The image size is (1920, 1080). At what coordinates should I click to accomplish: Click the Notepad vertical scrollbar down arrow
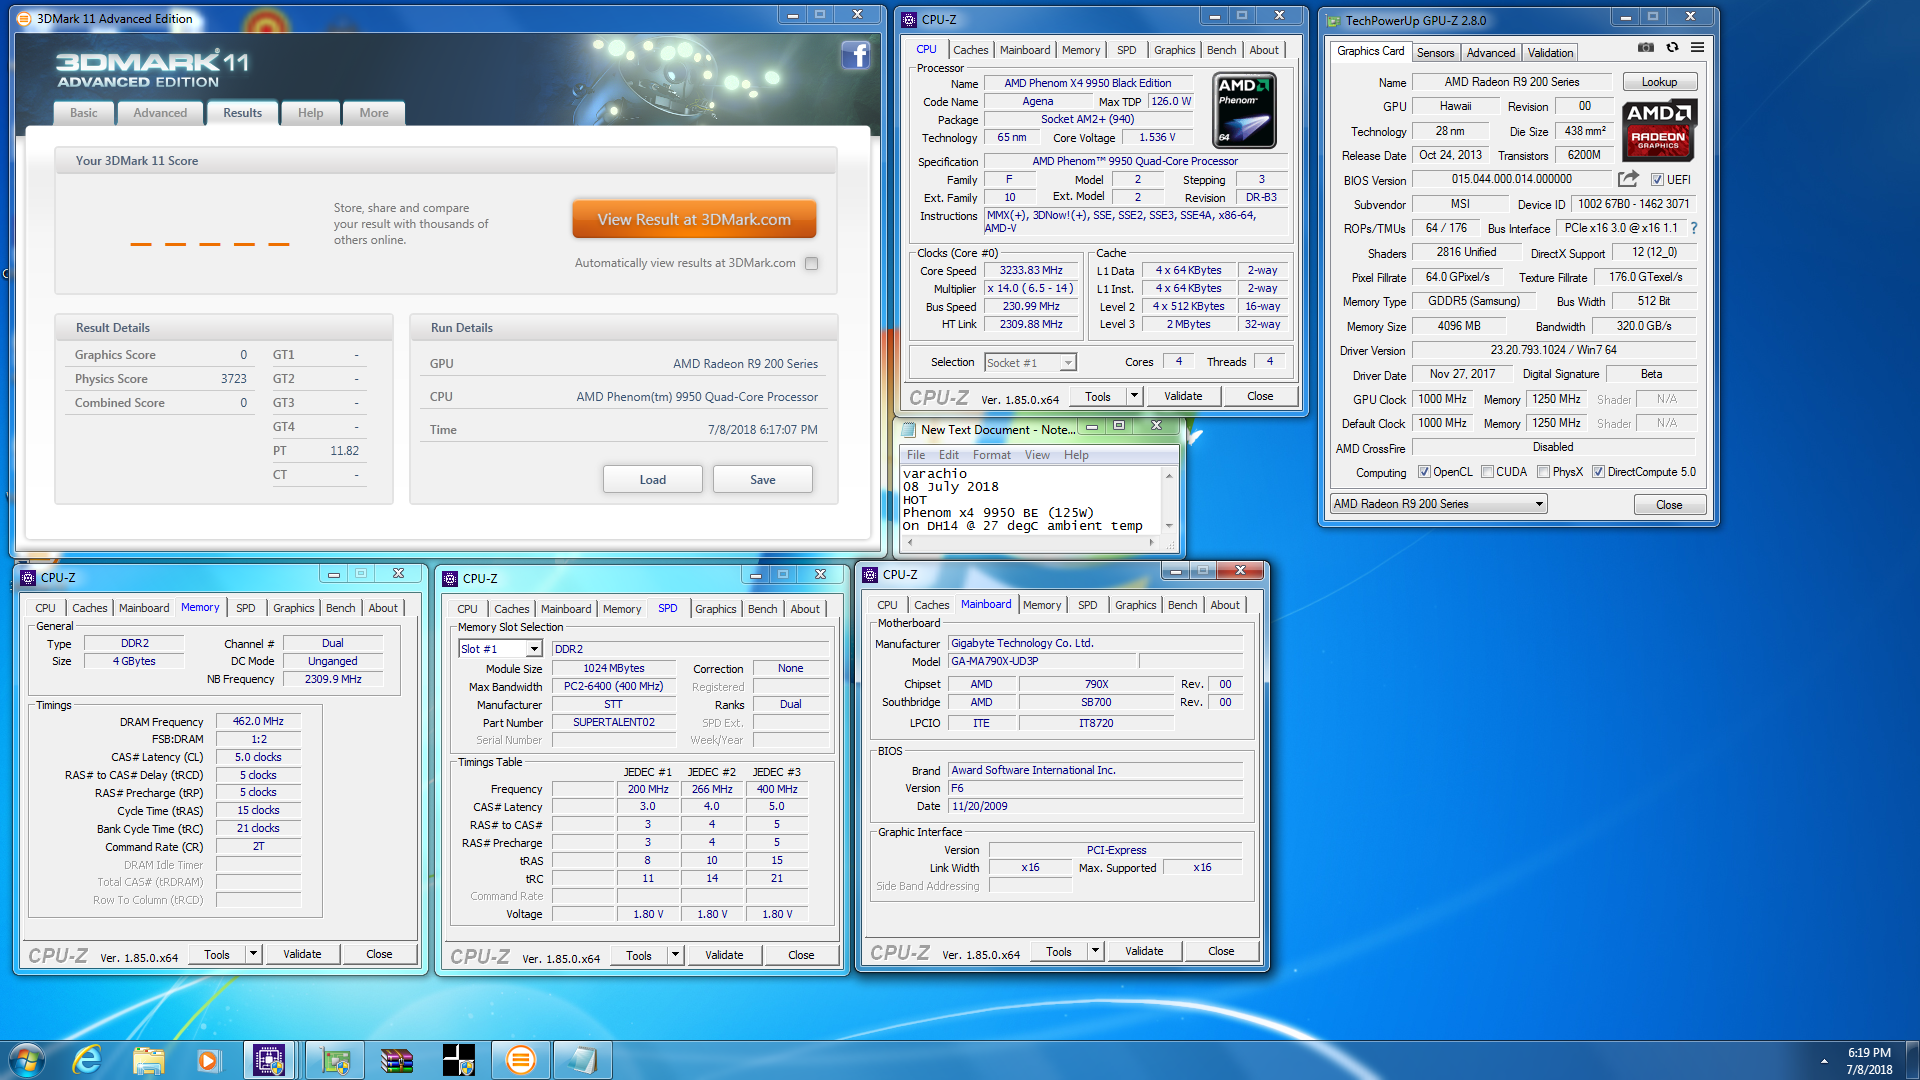pyautogui.click(x=1169, y=526)
